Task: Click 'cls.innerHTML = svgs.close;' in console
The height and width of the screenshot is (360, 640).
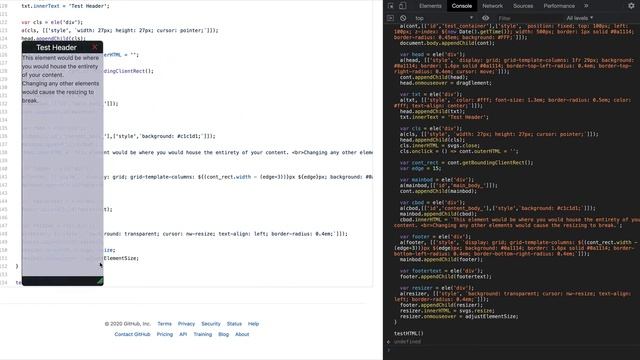Action: [x=440, y=145]
